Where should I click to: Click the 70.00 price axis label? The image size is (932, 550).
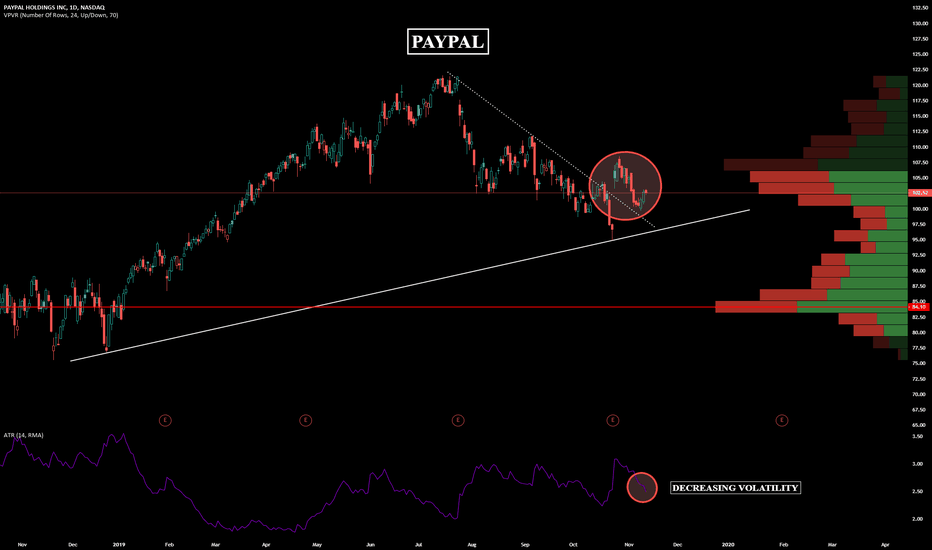pos(920,394)
